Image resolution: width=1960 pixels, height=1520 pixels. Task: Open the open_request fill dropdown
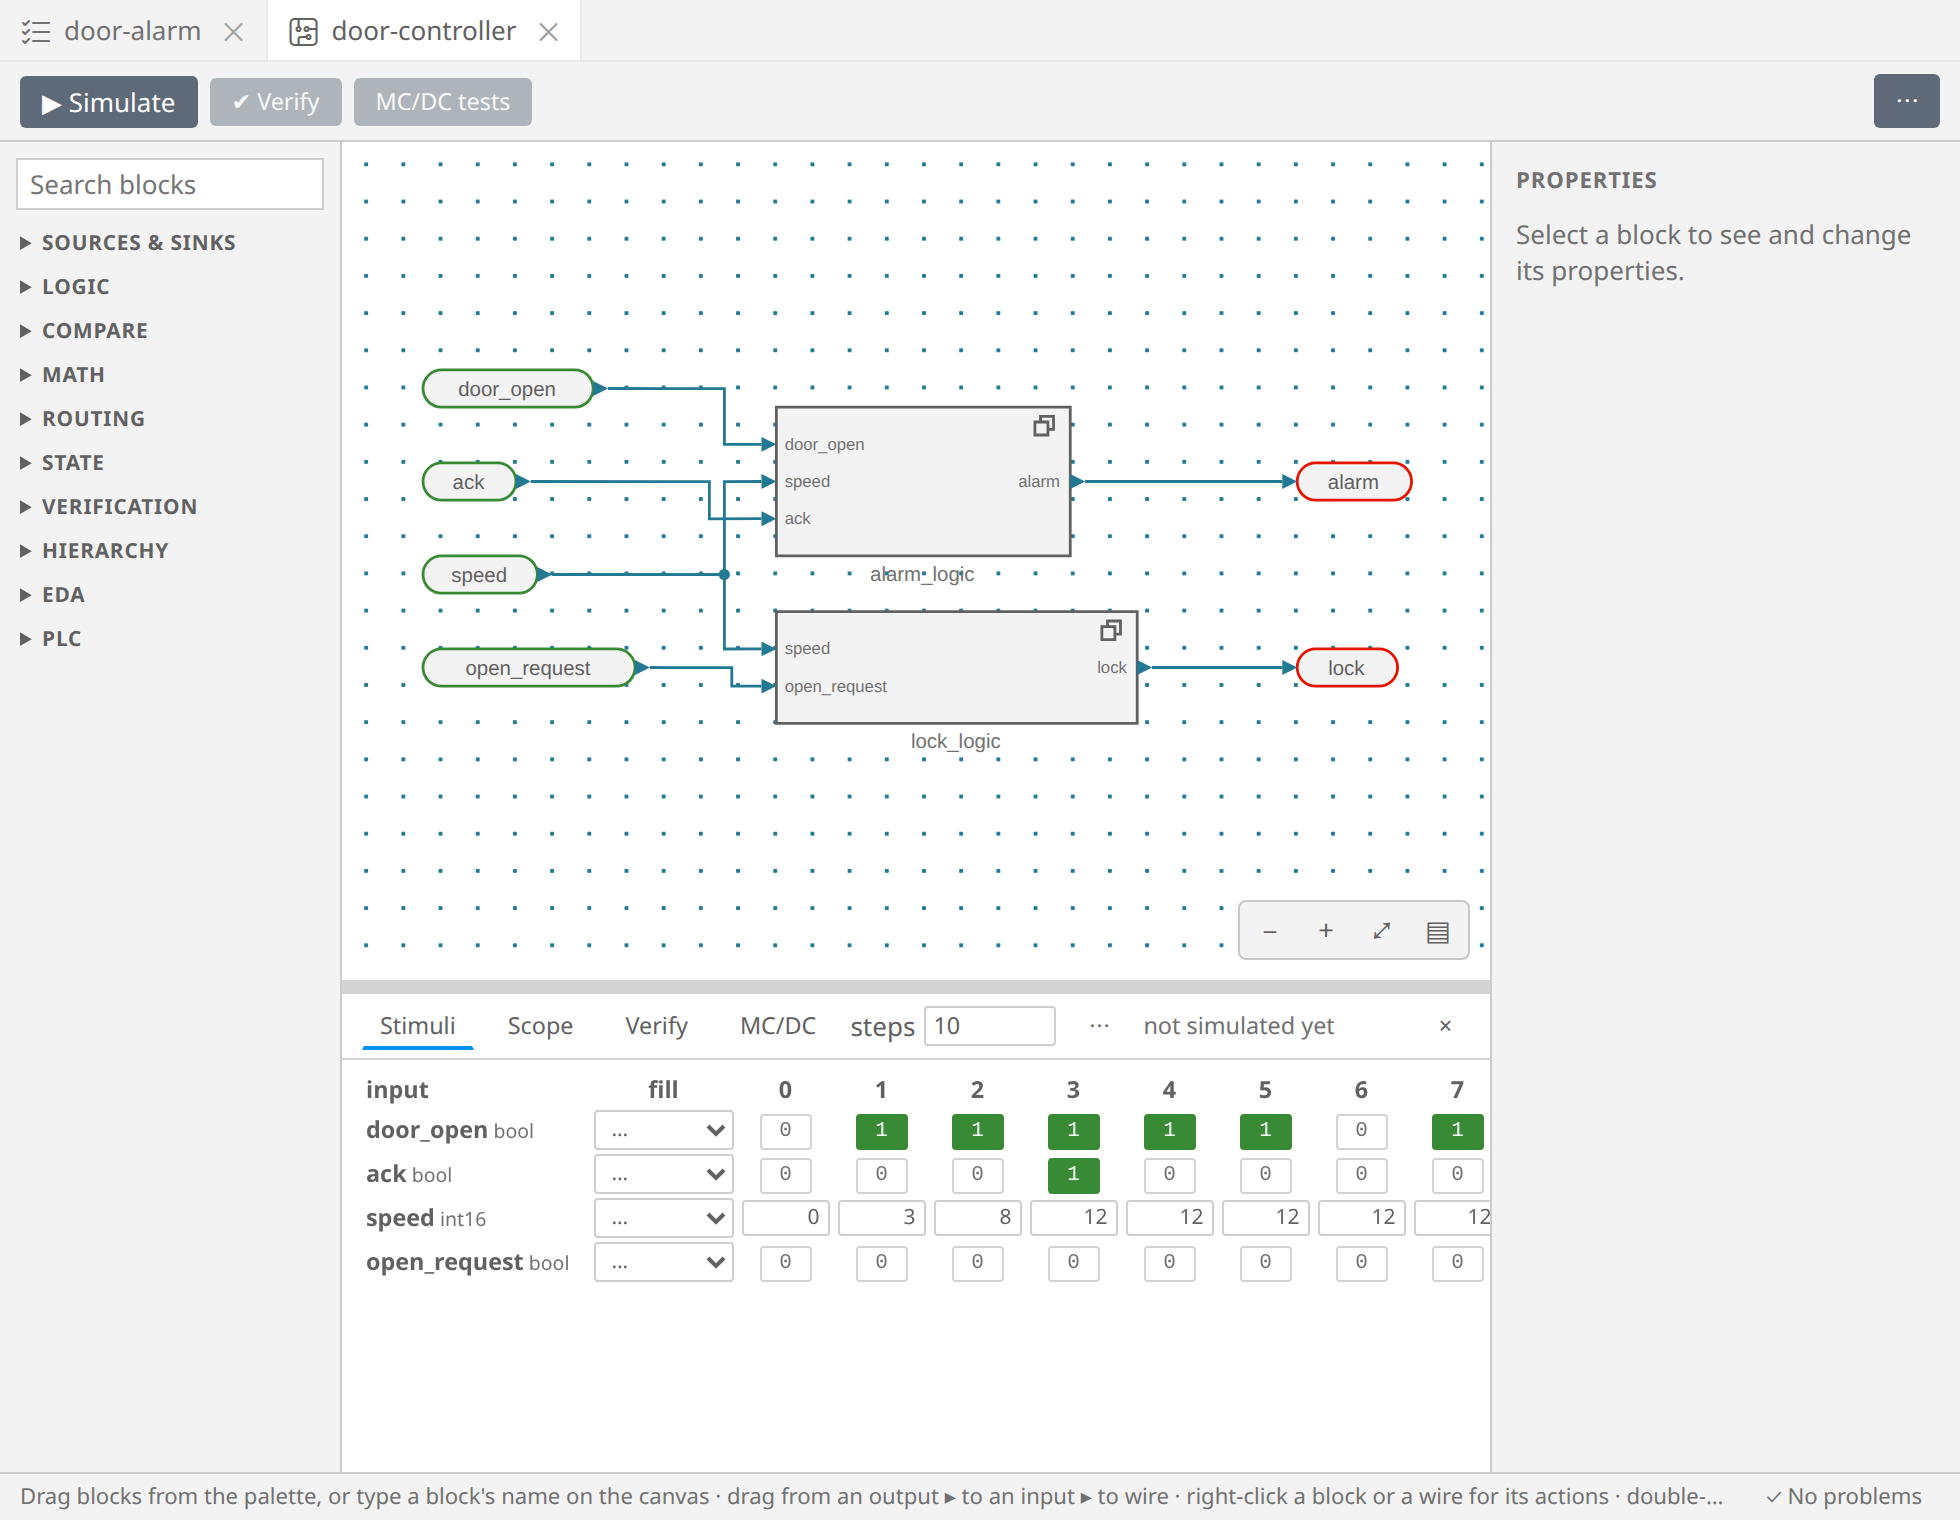pyautogui.click(x=664, y=1263)
